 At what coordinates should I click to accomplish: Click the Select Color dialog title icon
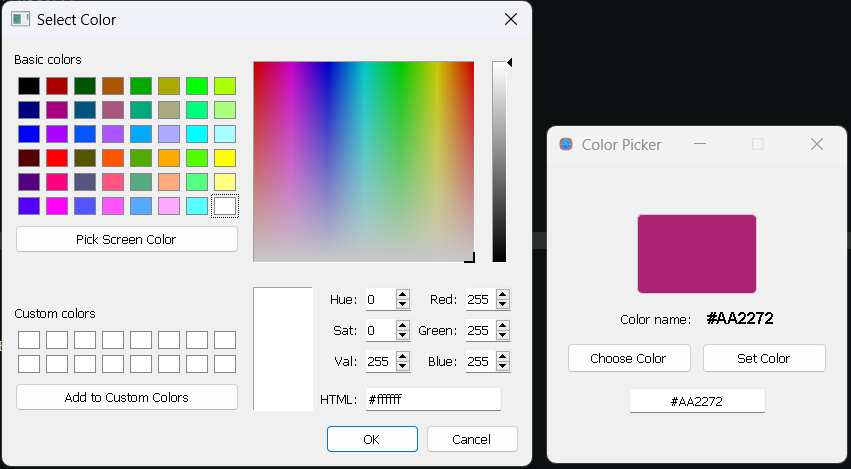point(20,19)
